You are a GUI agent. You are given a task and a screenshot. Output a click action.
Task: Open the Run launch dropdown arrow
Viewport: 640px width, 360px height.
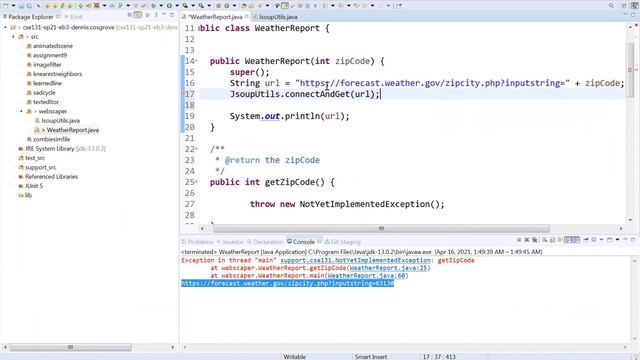coord(177,6)
